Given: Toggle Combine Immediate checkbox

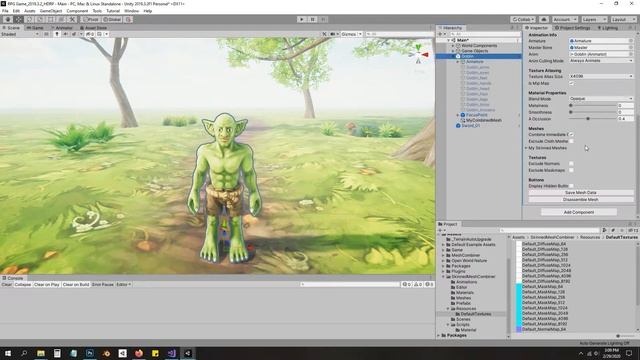Looking at the screenshot, I should (571, 134).
